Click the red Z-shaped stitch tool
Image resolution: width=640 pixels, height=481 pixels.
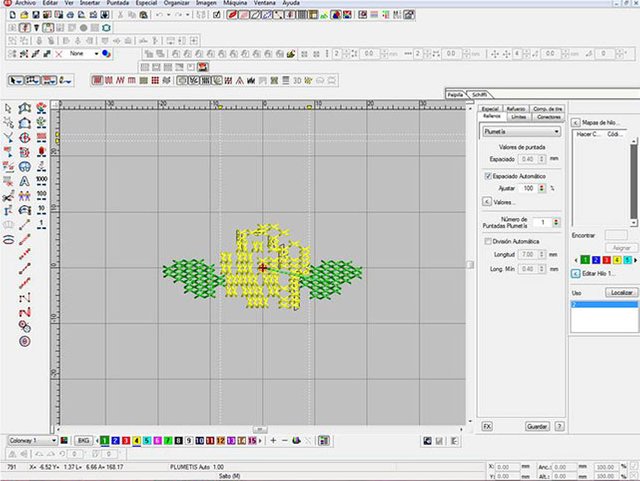pyautogui.click(x=25, y=313)
